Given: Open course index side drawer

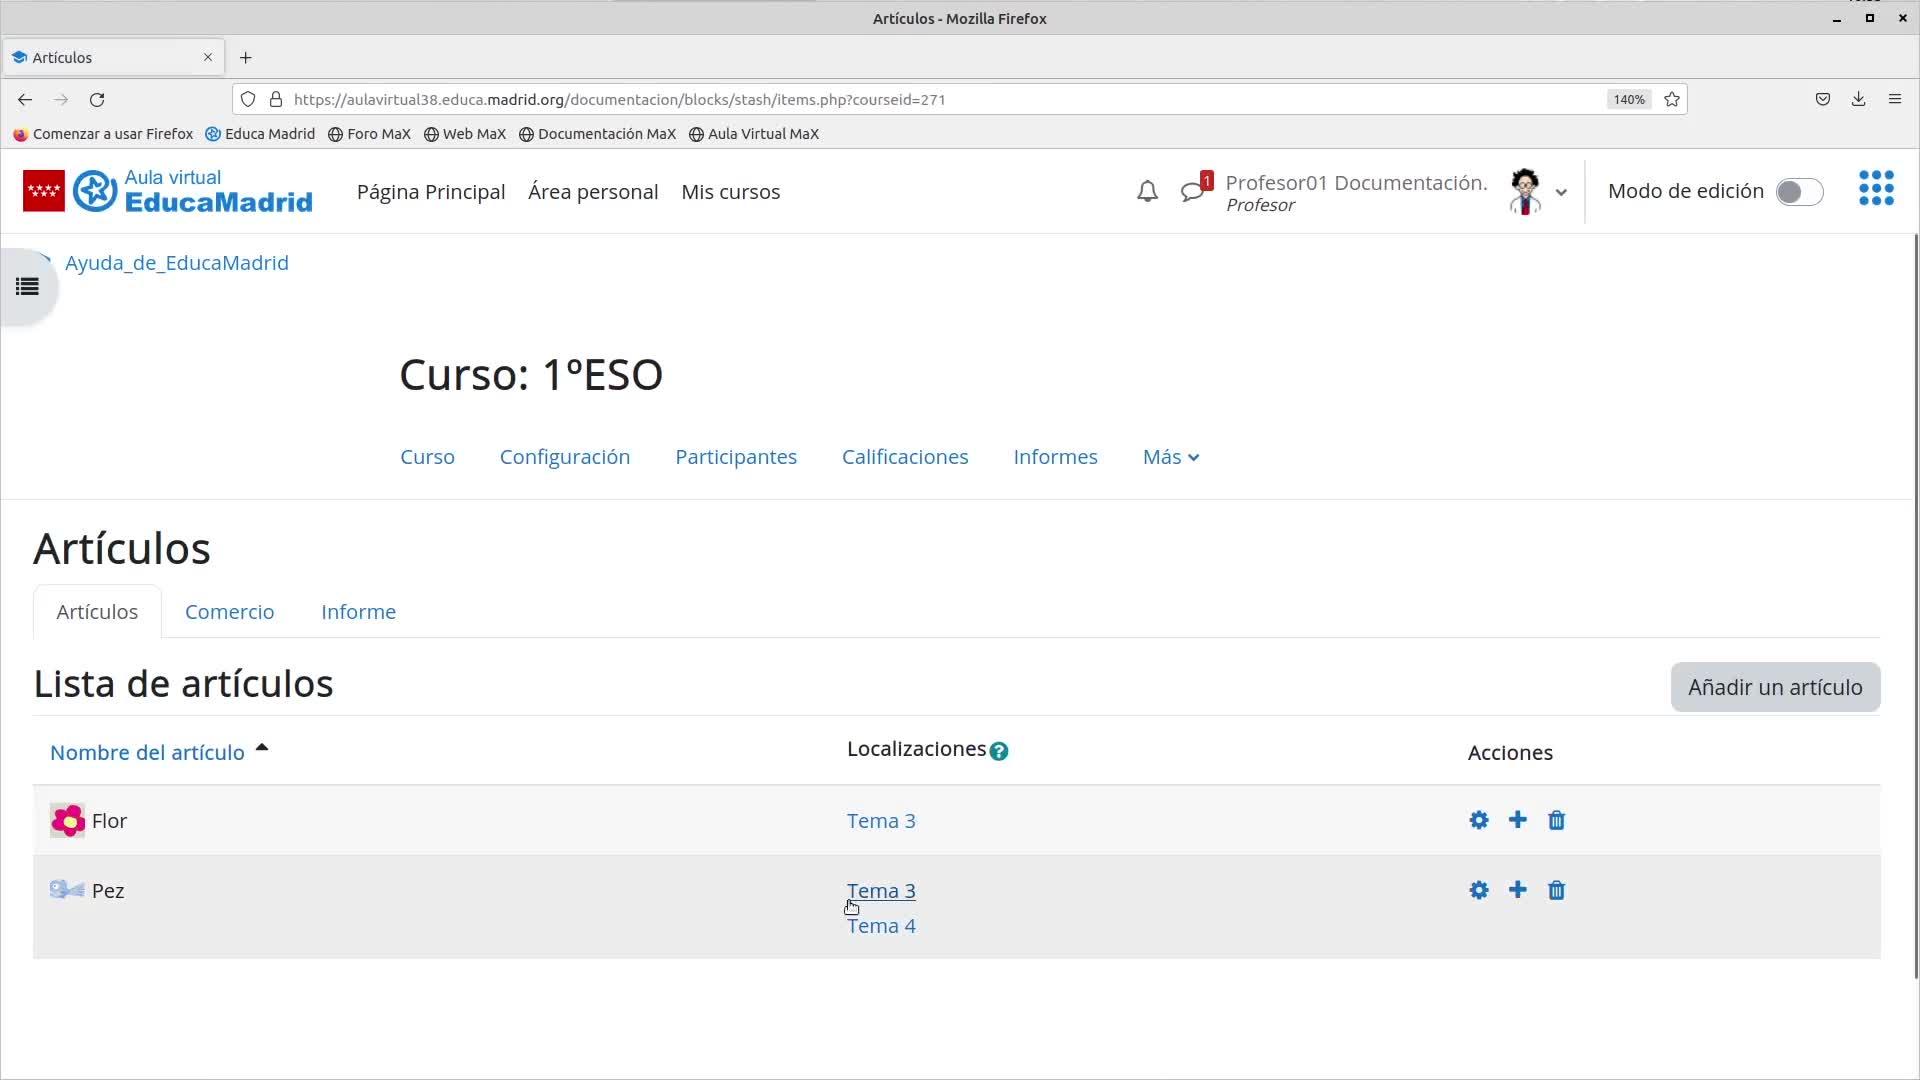Looking at the screenshot, I should (x=27, y=287).
